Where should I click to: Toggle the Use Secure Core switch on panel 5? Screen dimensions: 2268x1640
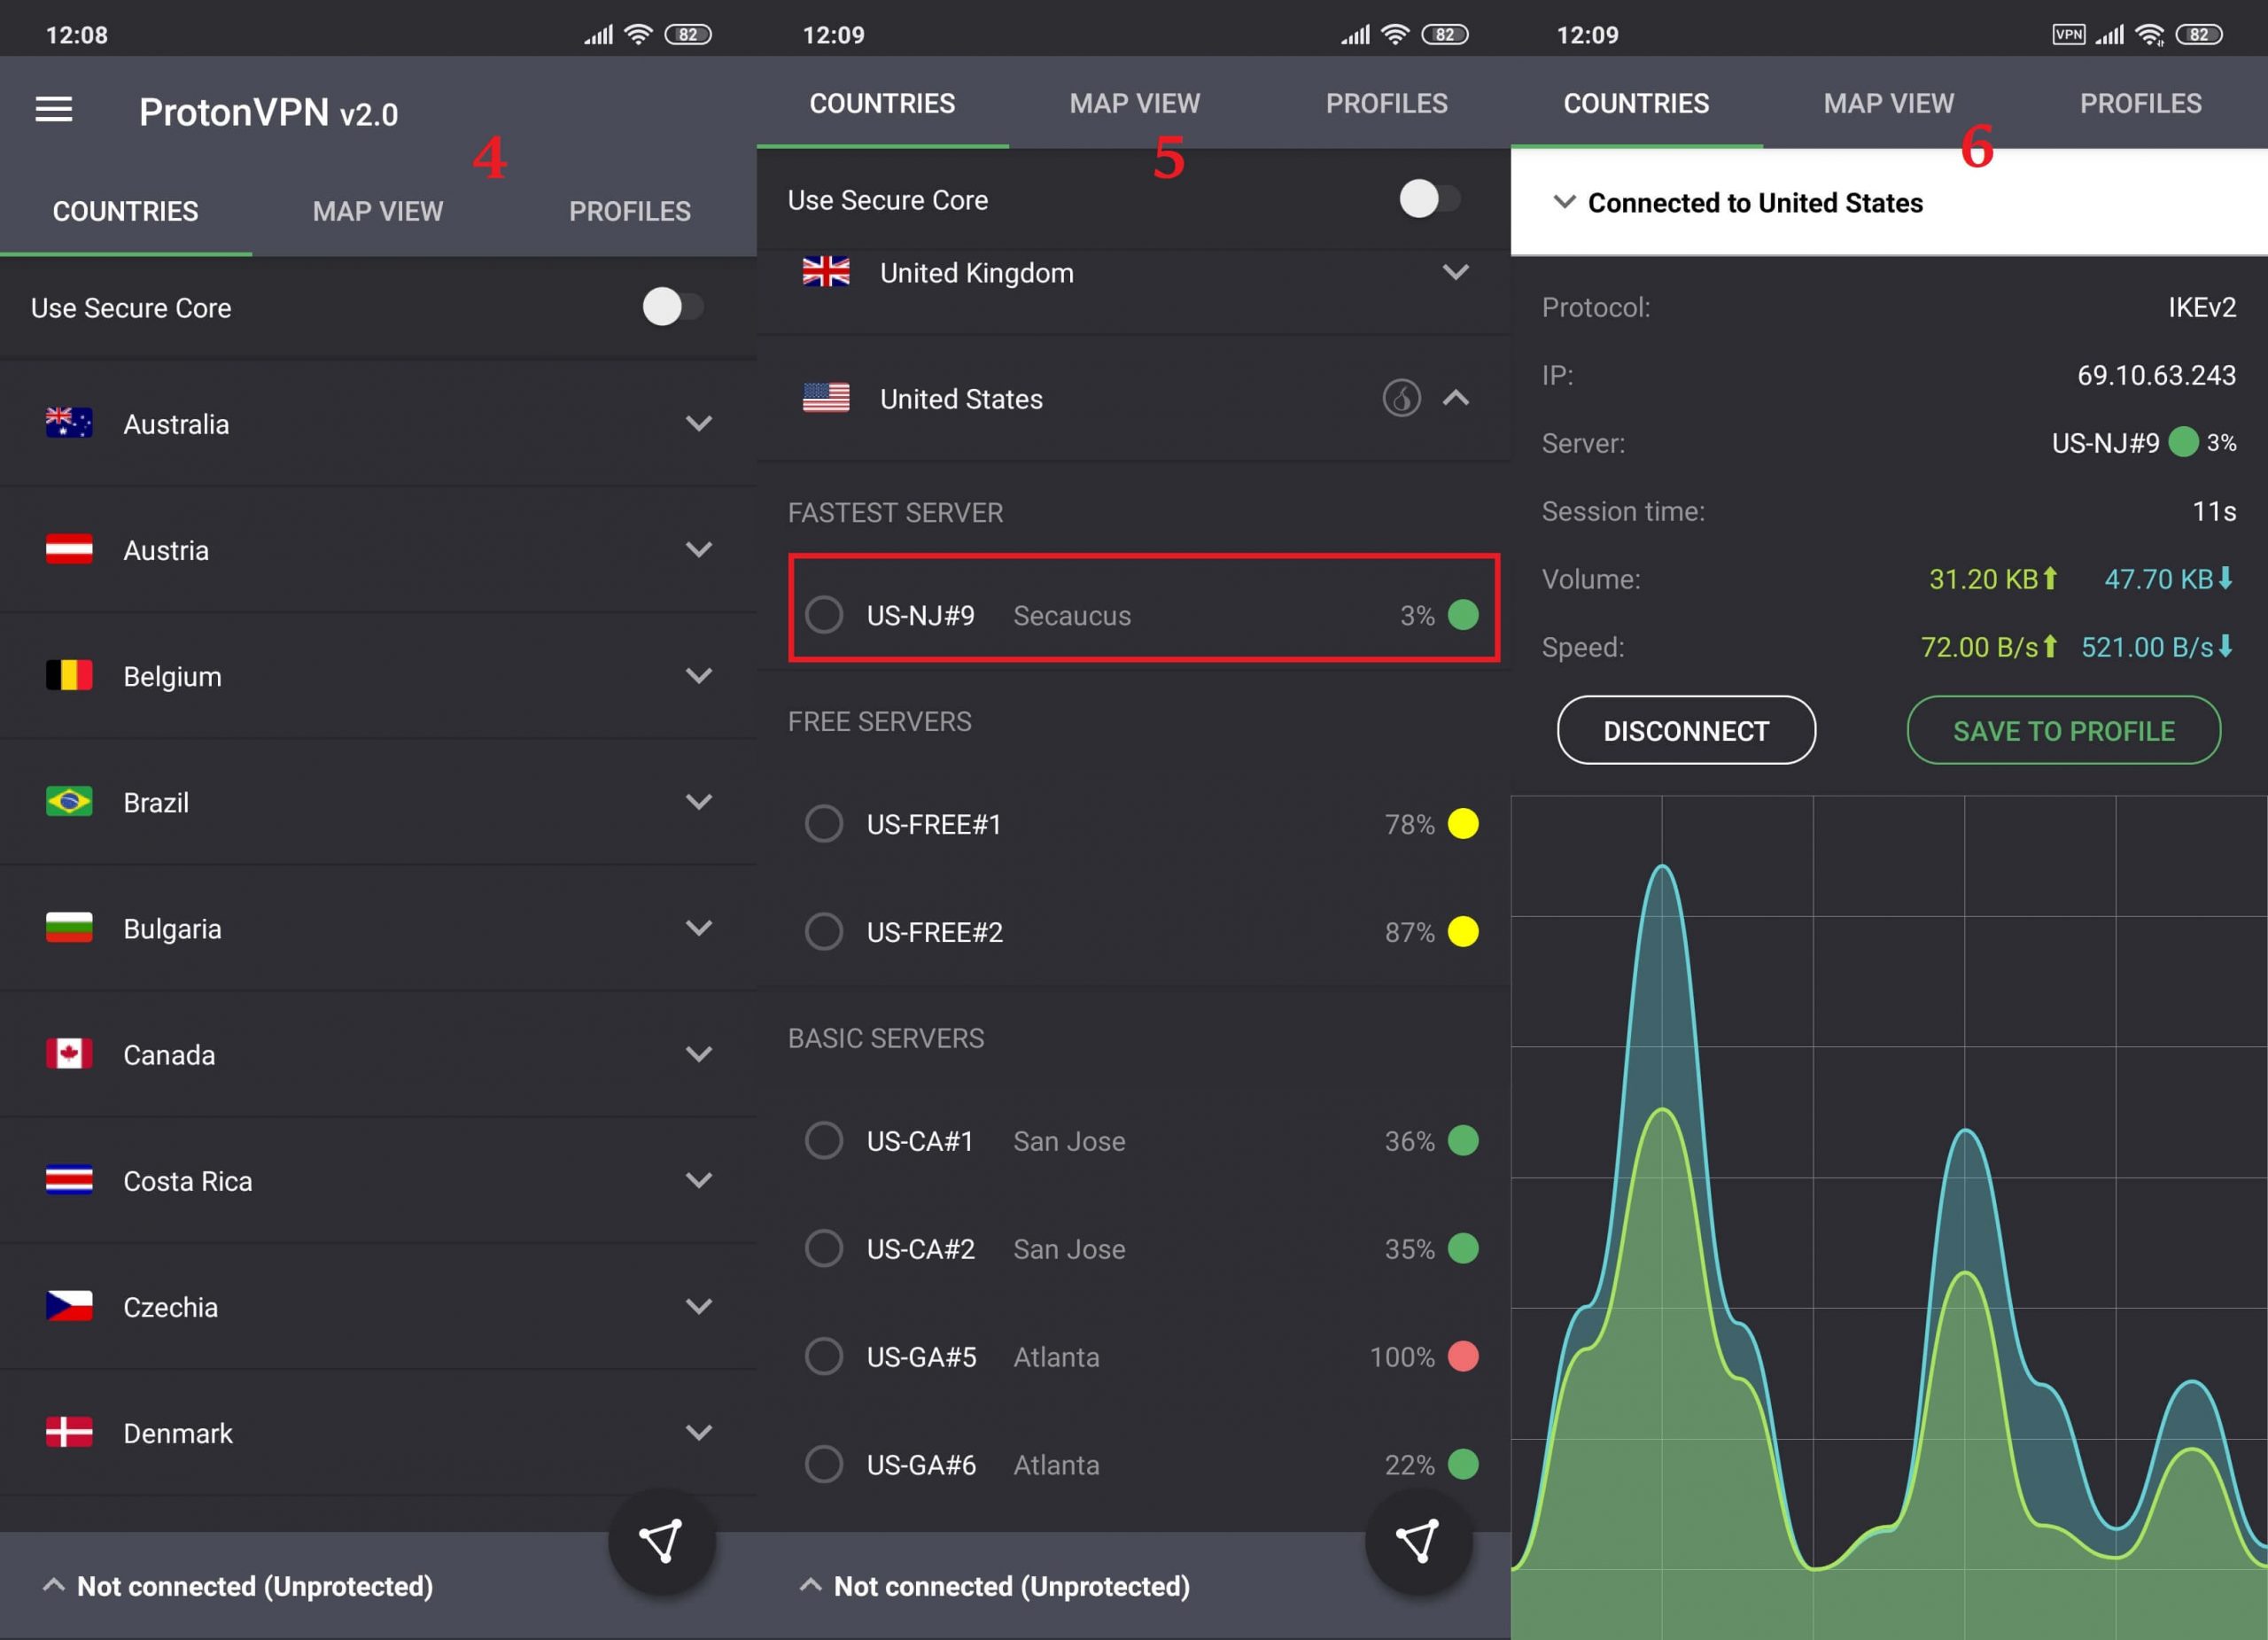1423,199
